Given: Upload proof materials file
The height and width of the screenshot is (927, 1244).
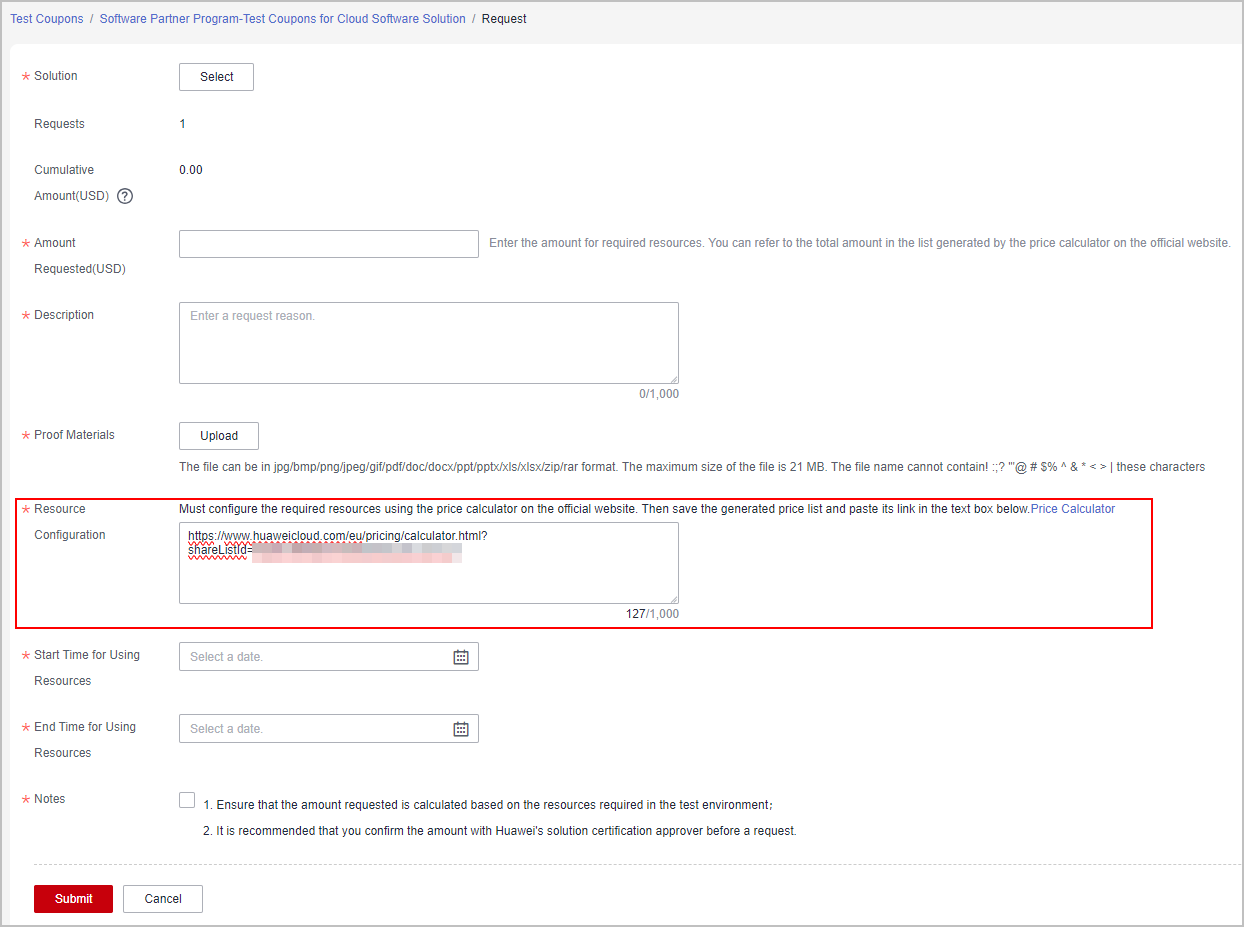Looking at the screenshot, I should (219, 436).
